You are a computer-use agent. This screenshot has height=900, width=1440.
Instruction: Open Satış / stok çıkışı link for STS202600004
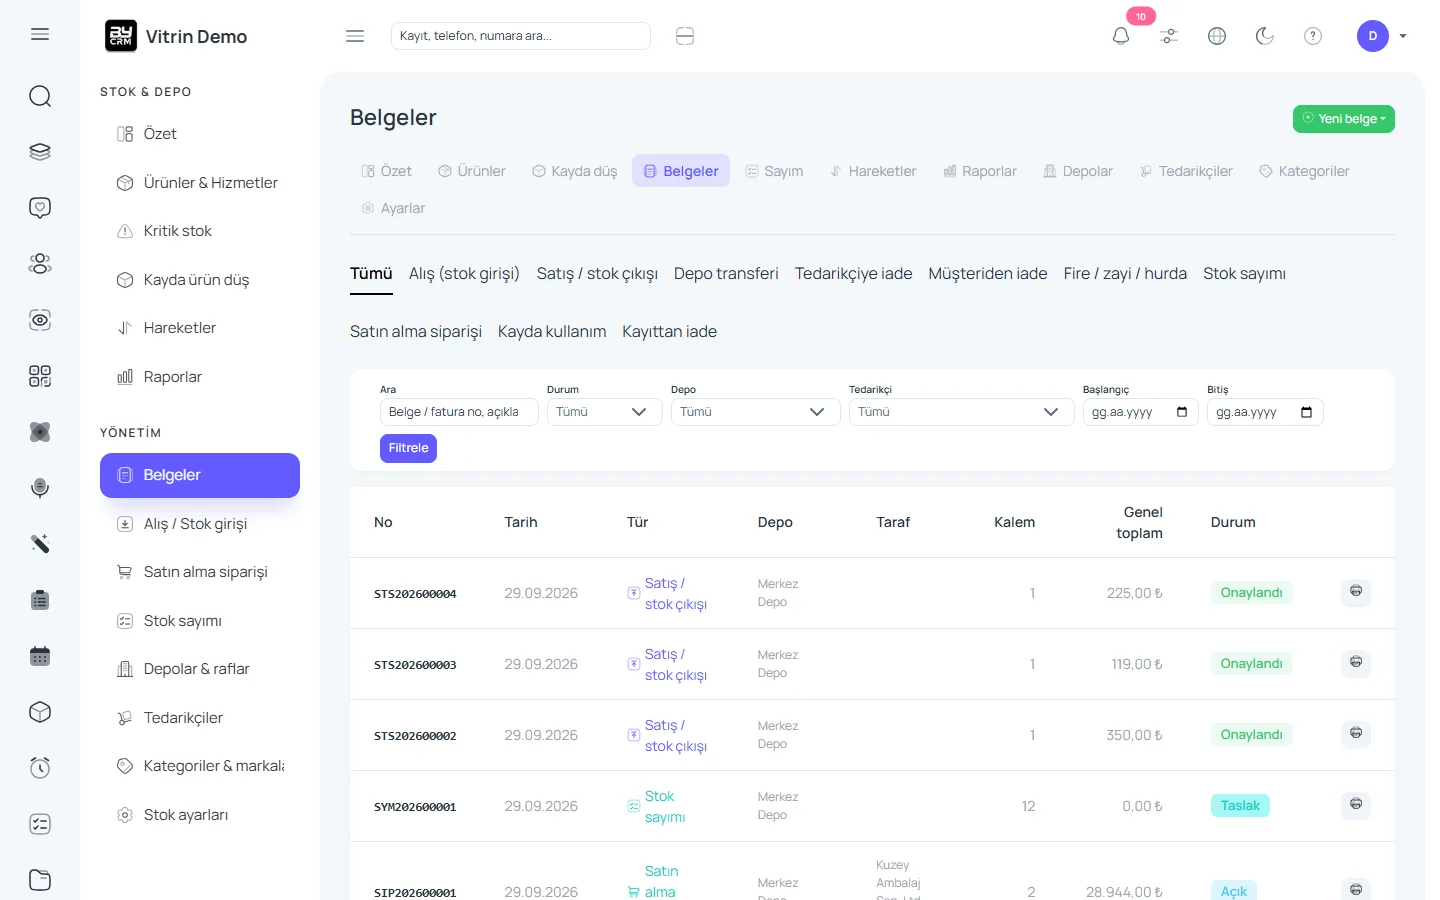pyautogui.click(x=675, y=593)
